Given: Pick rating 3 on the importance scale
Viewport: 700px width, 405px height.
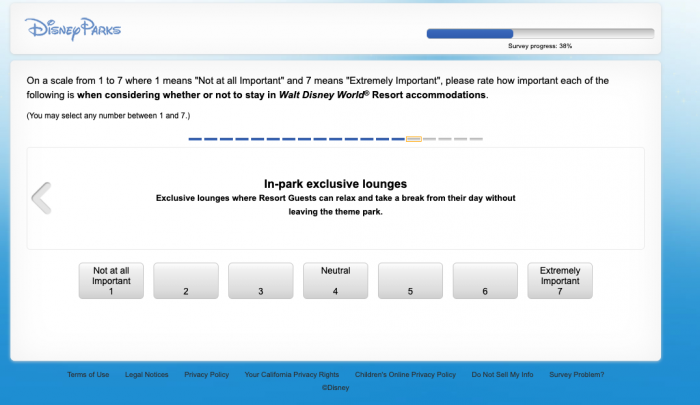Looking at the screenshot, I should coord(260,281).
